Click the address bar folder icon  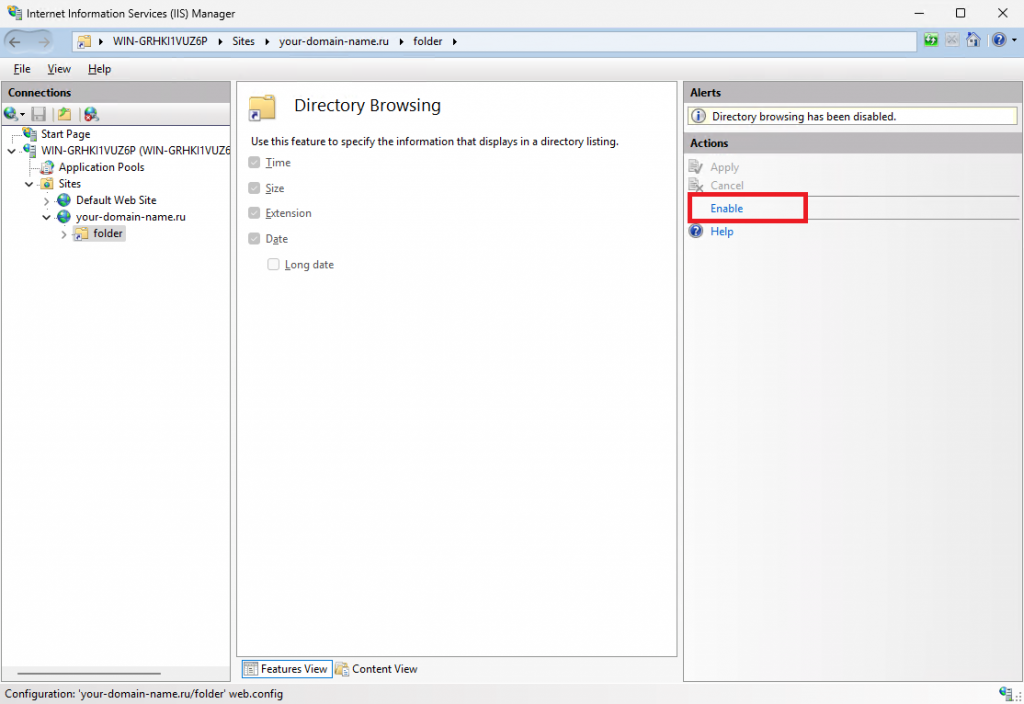[84, 41]
